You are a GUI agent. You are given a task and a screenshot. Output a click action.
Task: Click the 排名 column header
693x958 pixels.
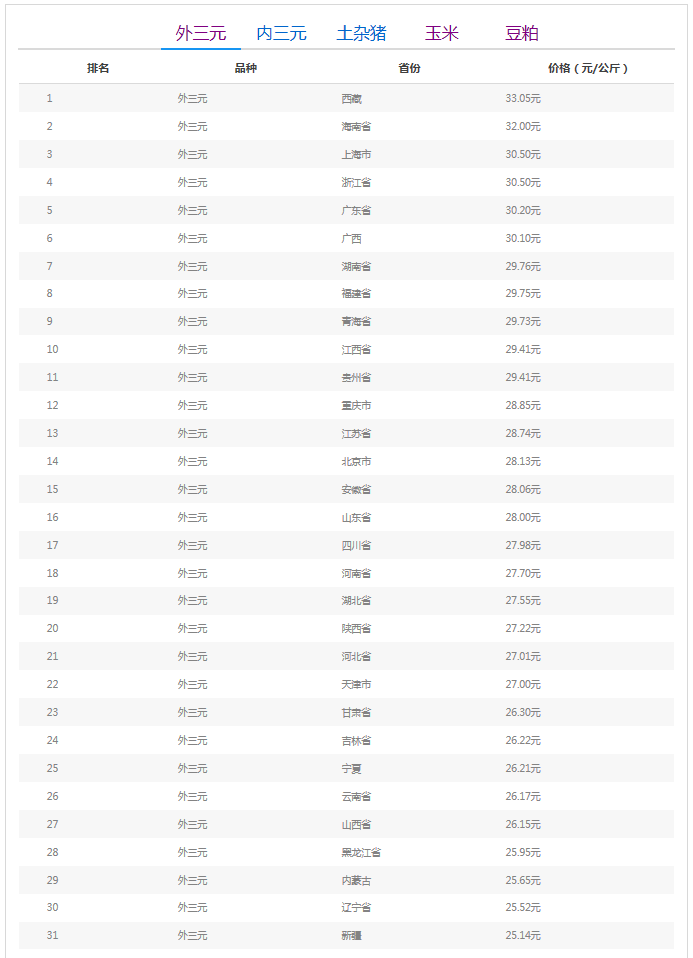(98, 69)
